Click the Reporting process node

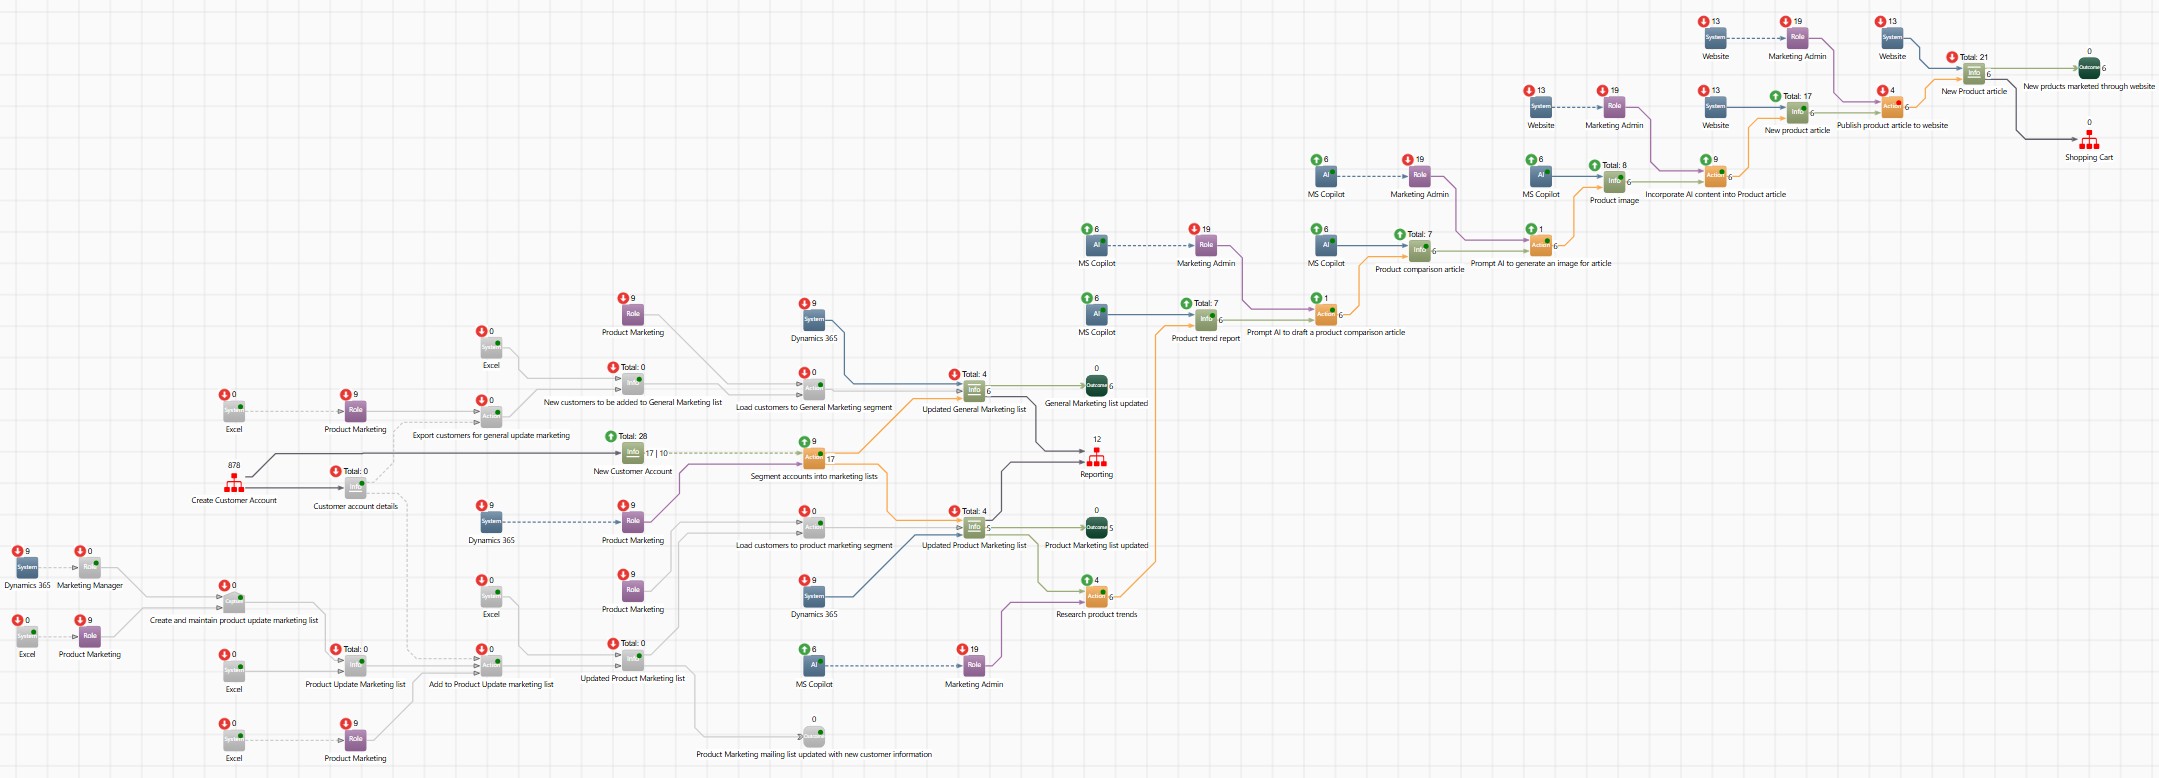[1097, 457]
